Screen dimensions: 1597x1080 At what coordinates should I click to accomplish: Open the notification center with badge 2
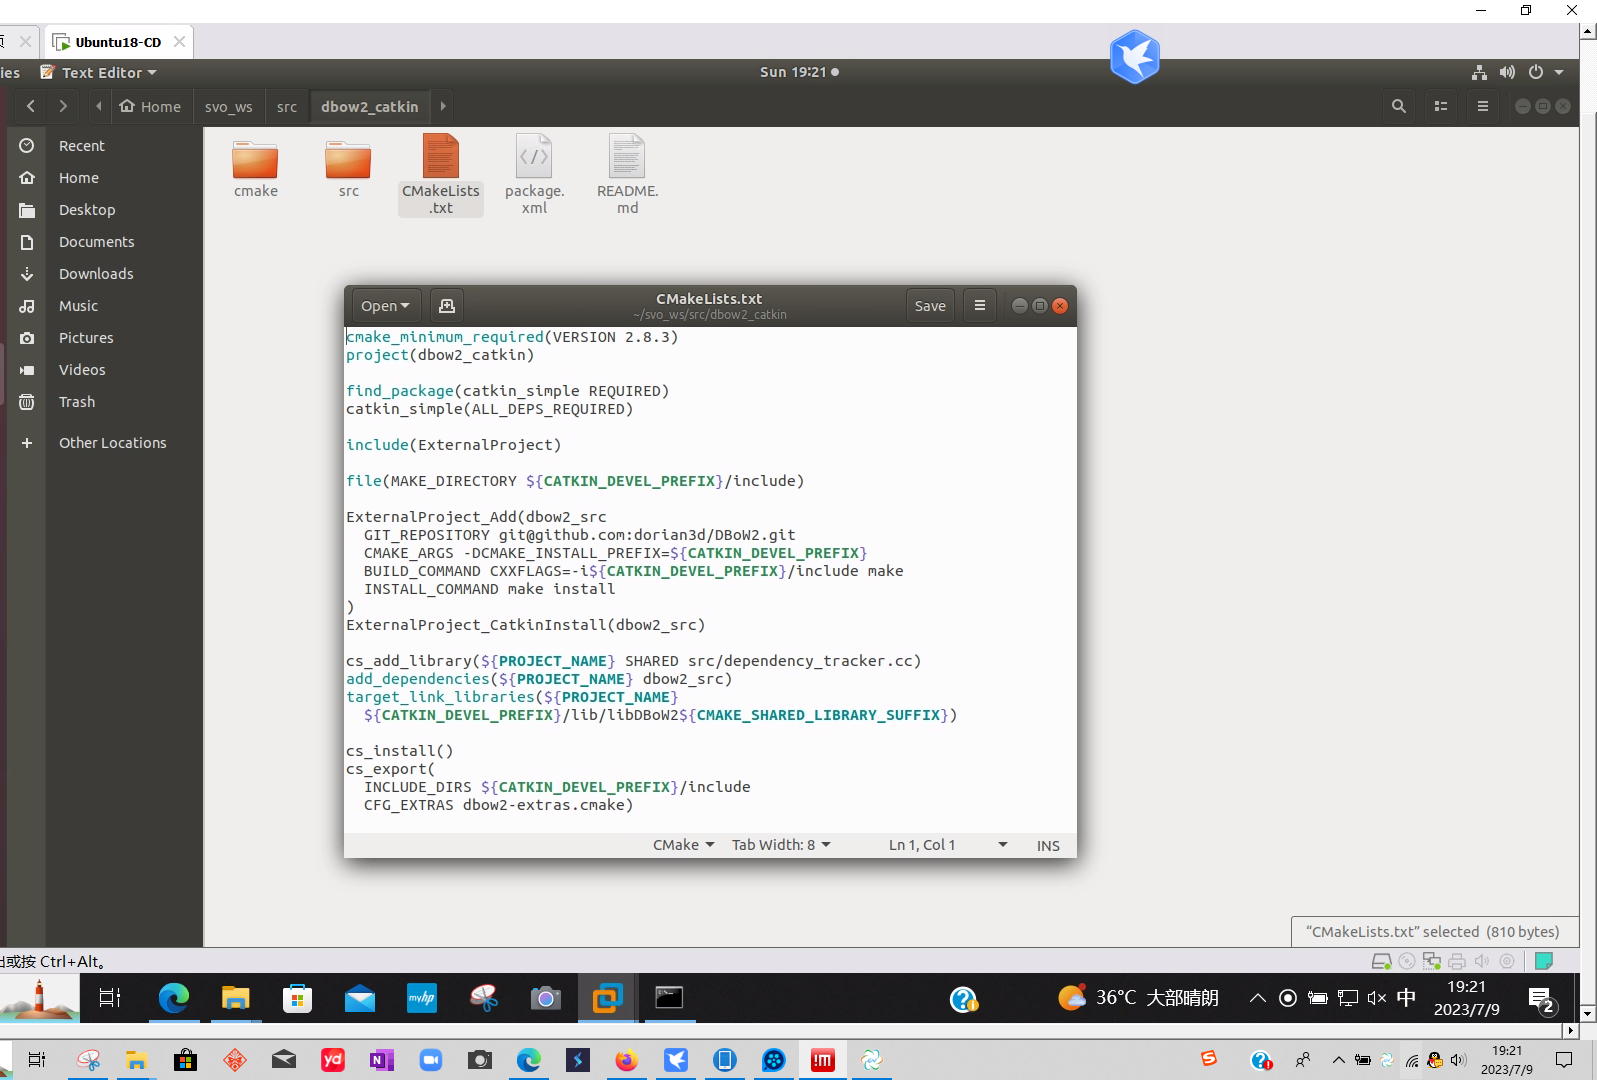click(1541, 999)
